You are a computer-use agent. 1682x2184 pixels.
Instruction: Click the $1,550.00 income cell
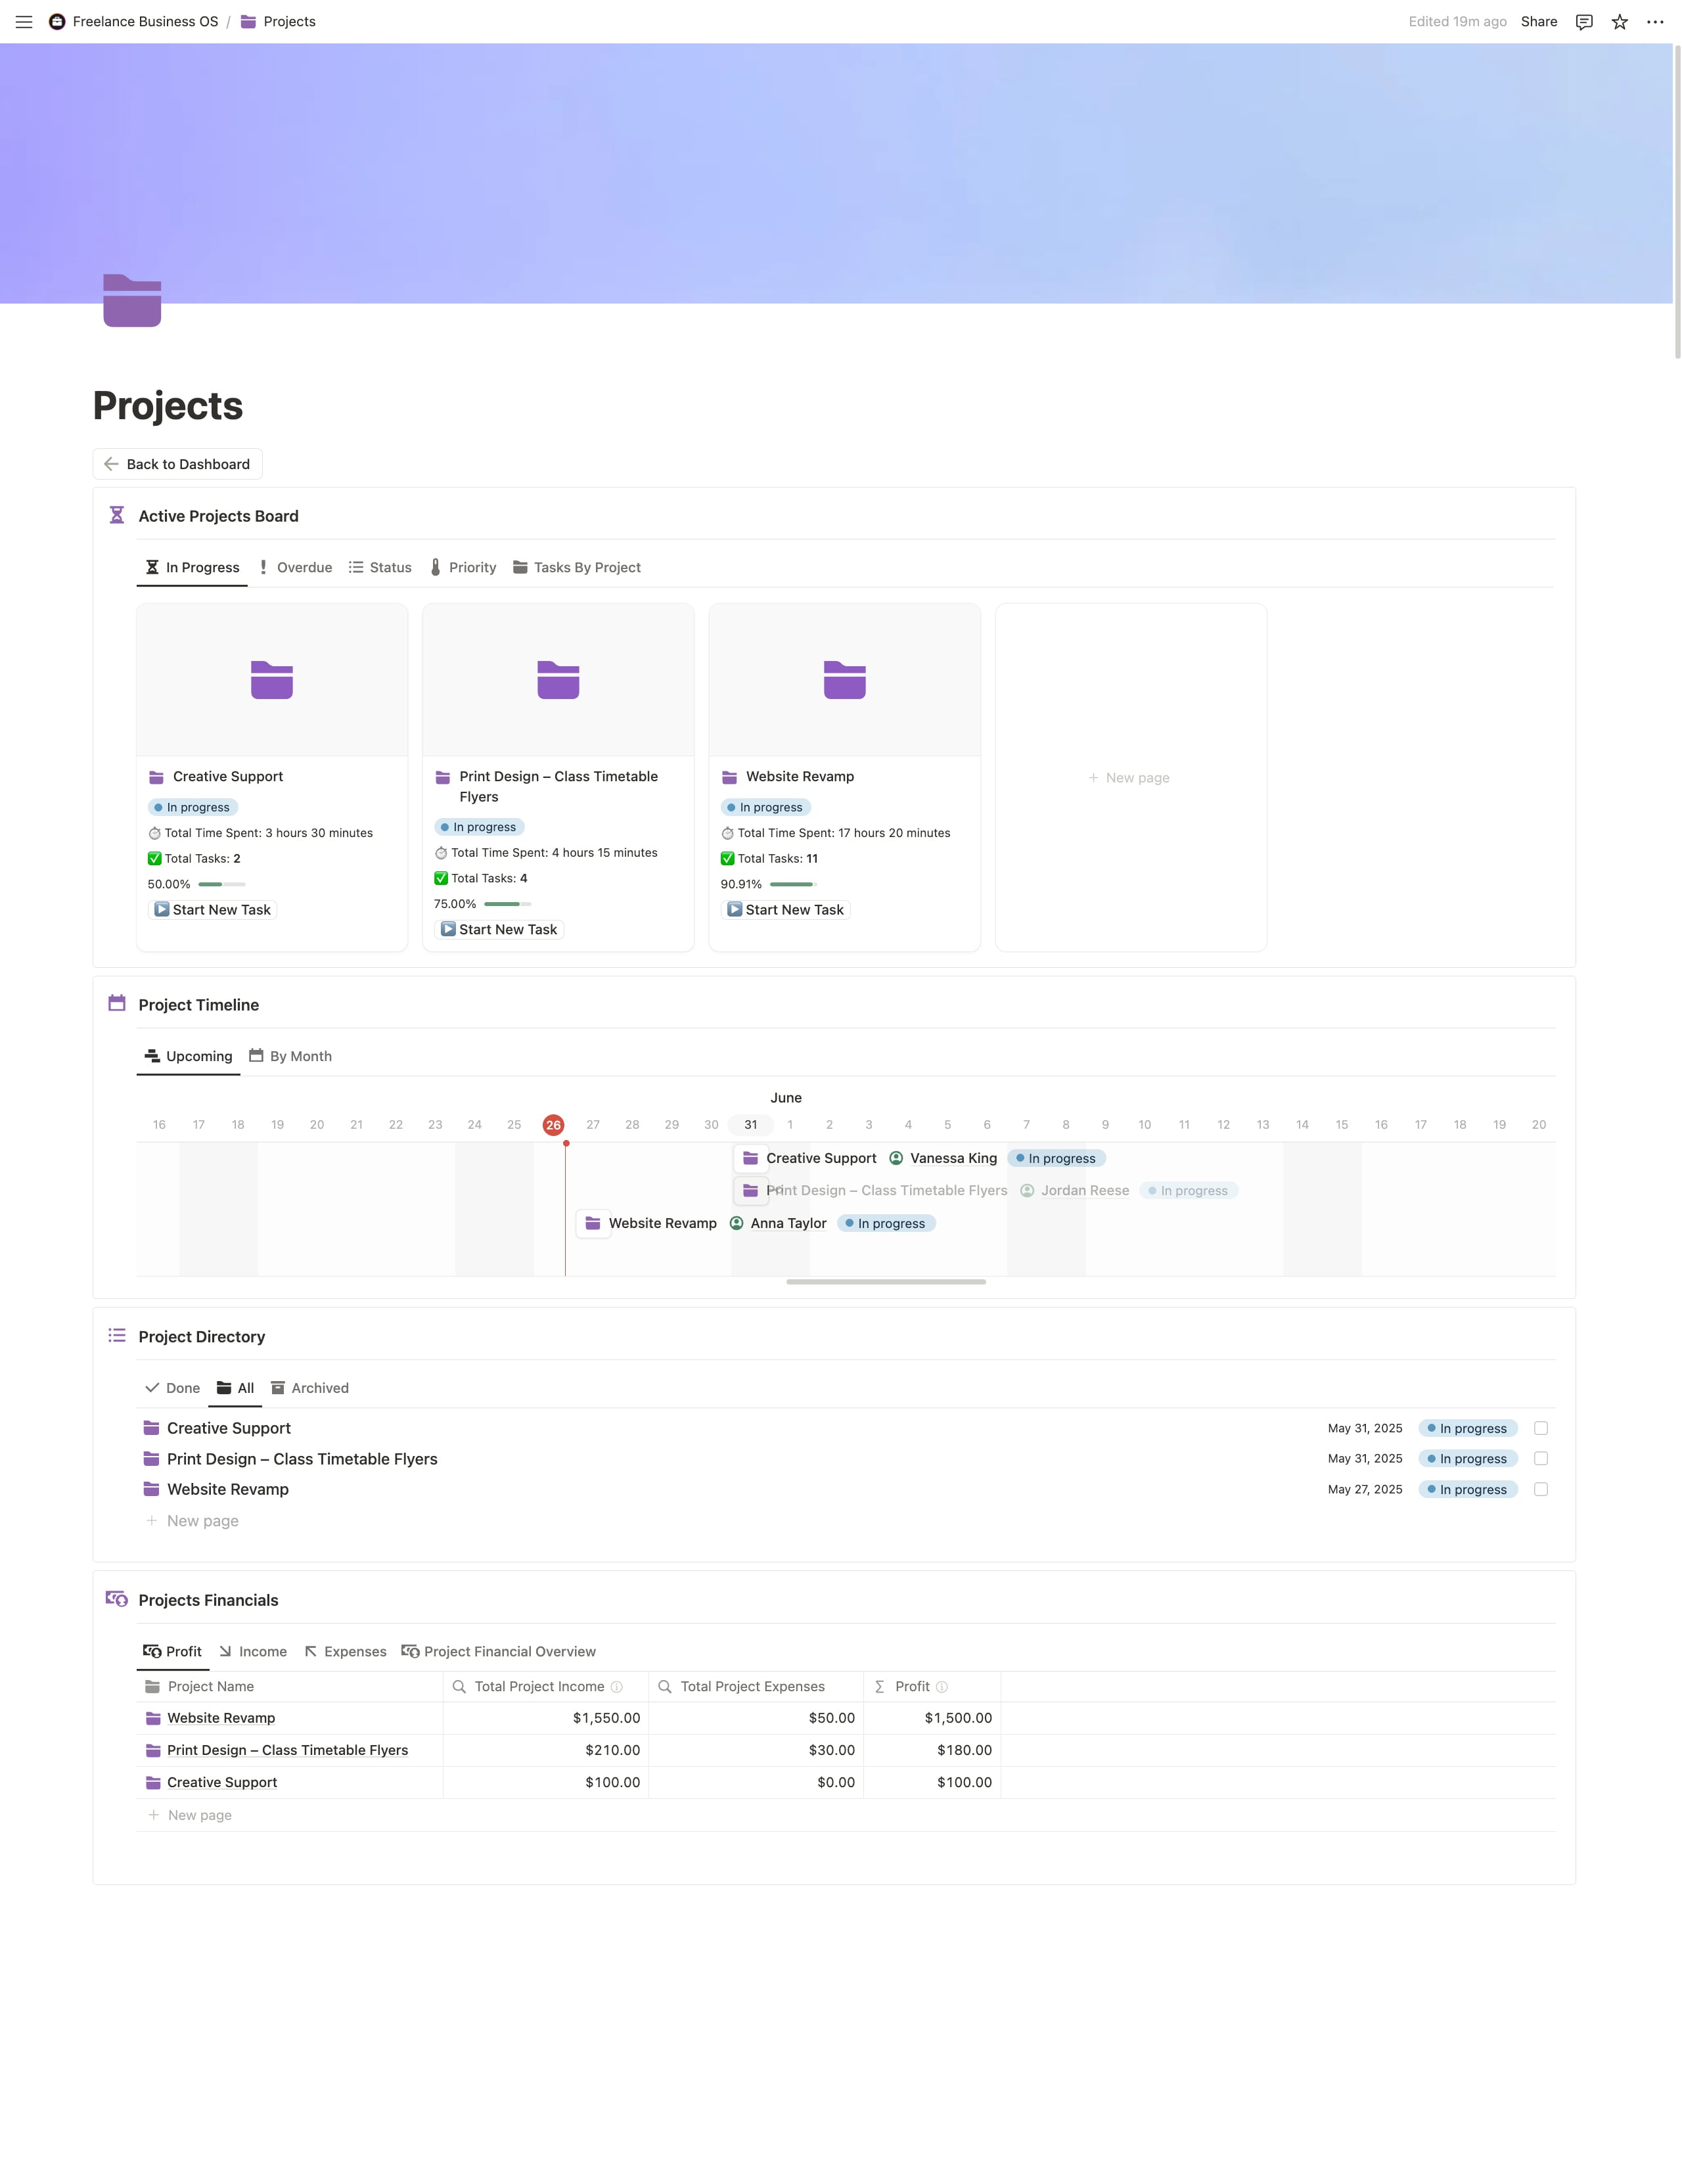point(546,1718)
